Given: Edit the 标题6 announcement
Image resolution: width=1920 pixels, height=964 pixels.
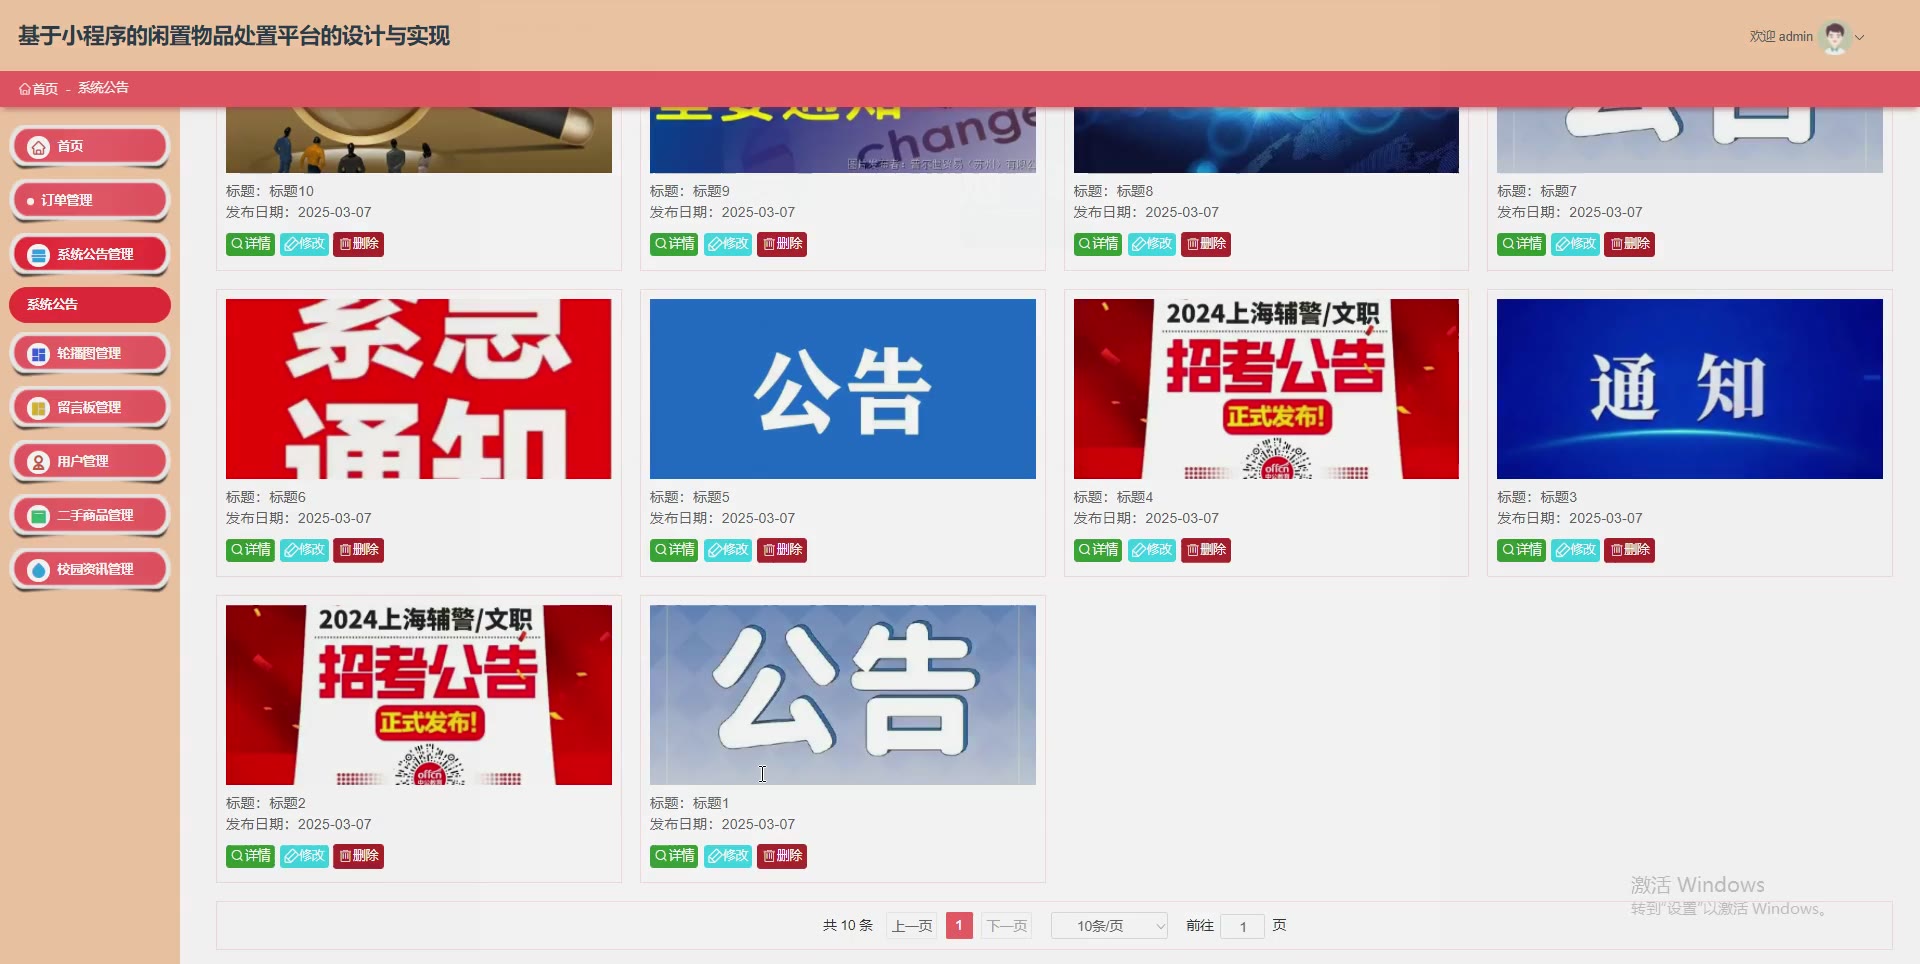Looking at the screenshot, I should click(304, 550).
